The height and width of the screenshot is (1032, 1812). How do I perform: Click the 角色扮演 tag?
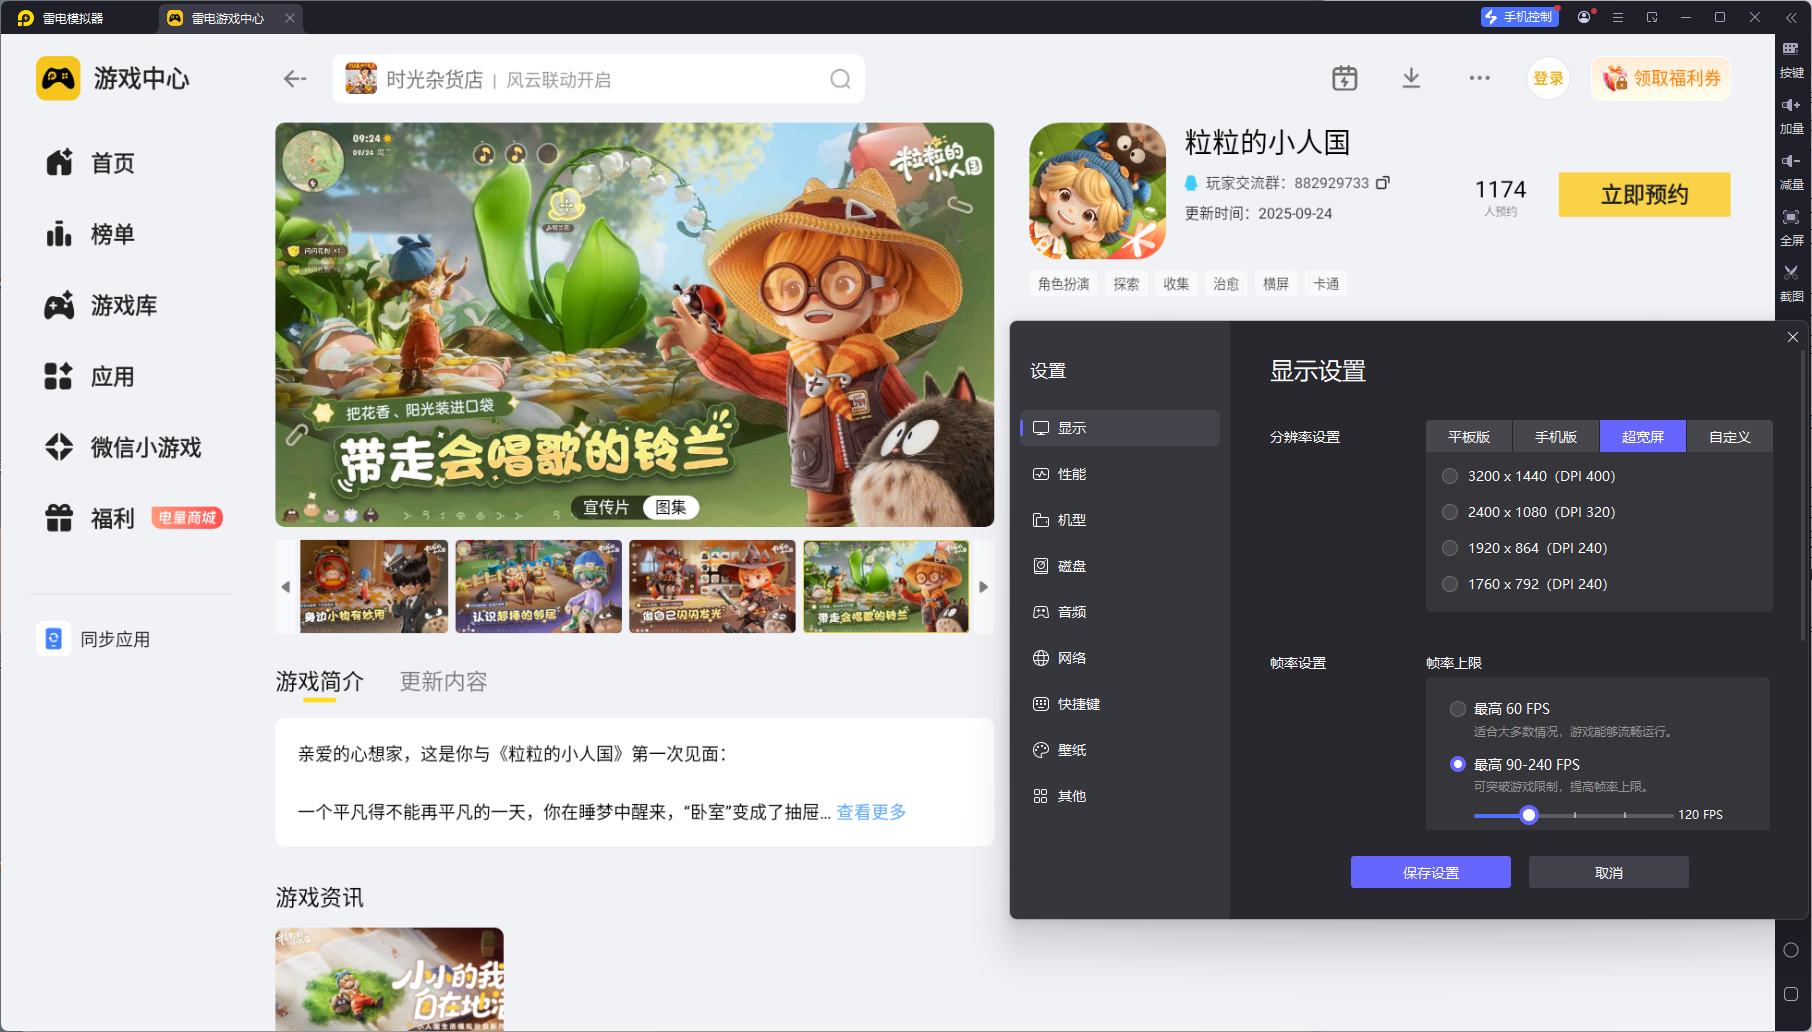pyautogui.click(x=1063, y=284)
